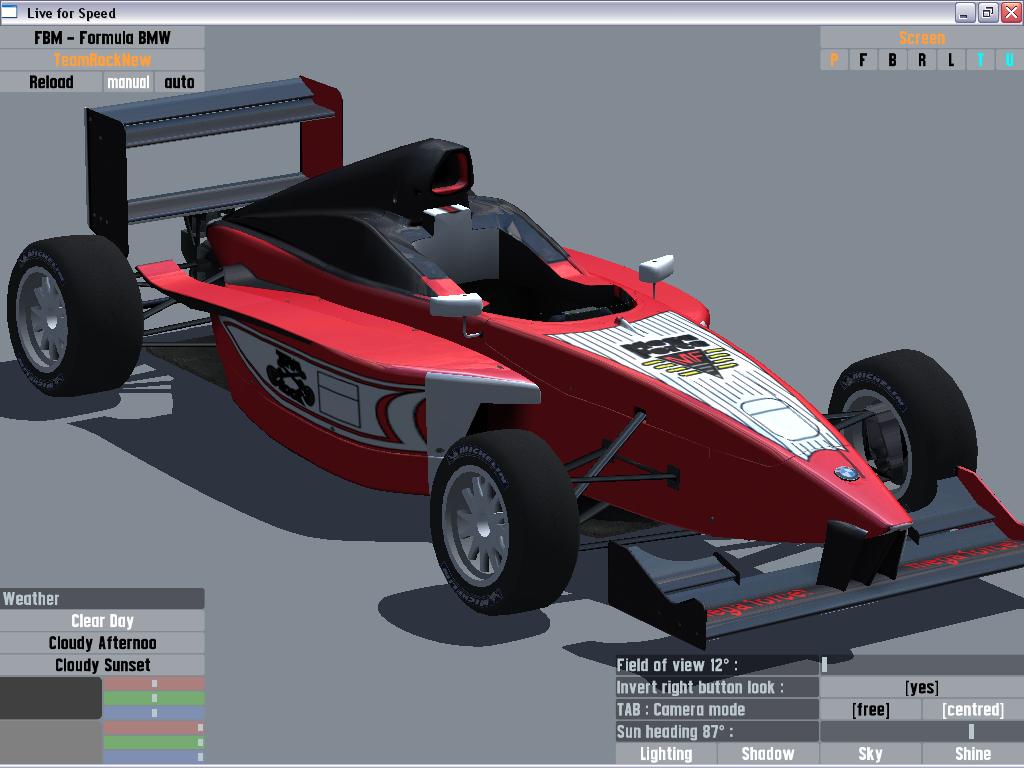Click the Screen header label
This screenshot has width=1024, height=768.
tap(922, 38)
